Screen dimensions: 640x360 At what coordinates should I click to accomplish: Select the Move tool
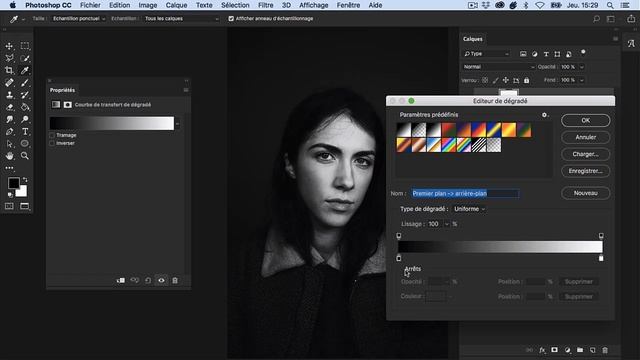9,46
